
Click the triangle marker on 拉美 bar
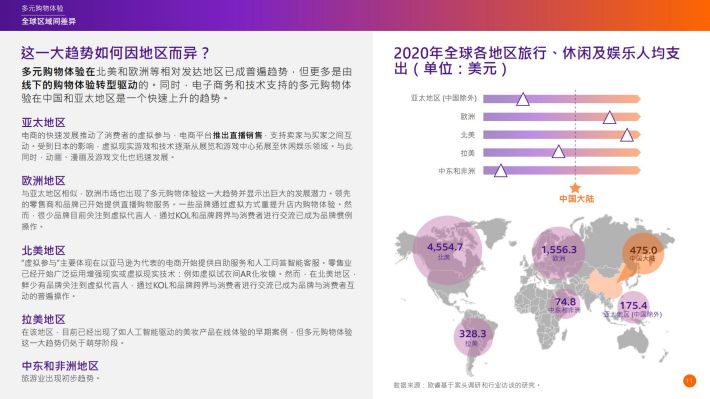click(558, 151)
